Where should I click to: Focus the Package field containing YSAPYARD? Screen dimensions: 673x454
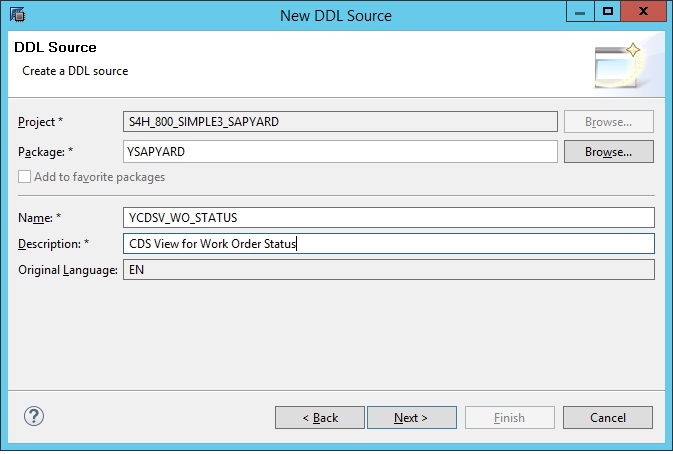pos(340,151)
